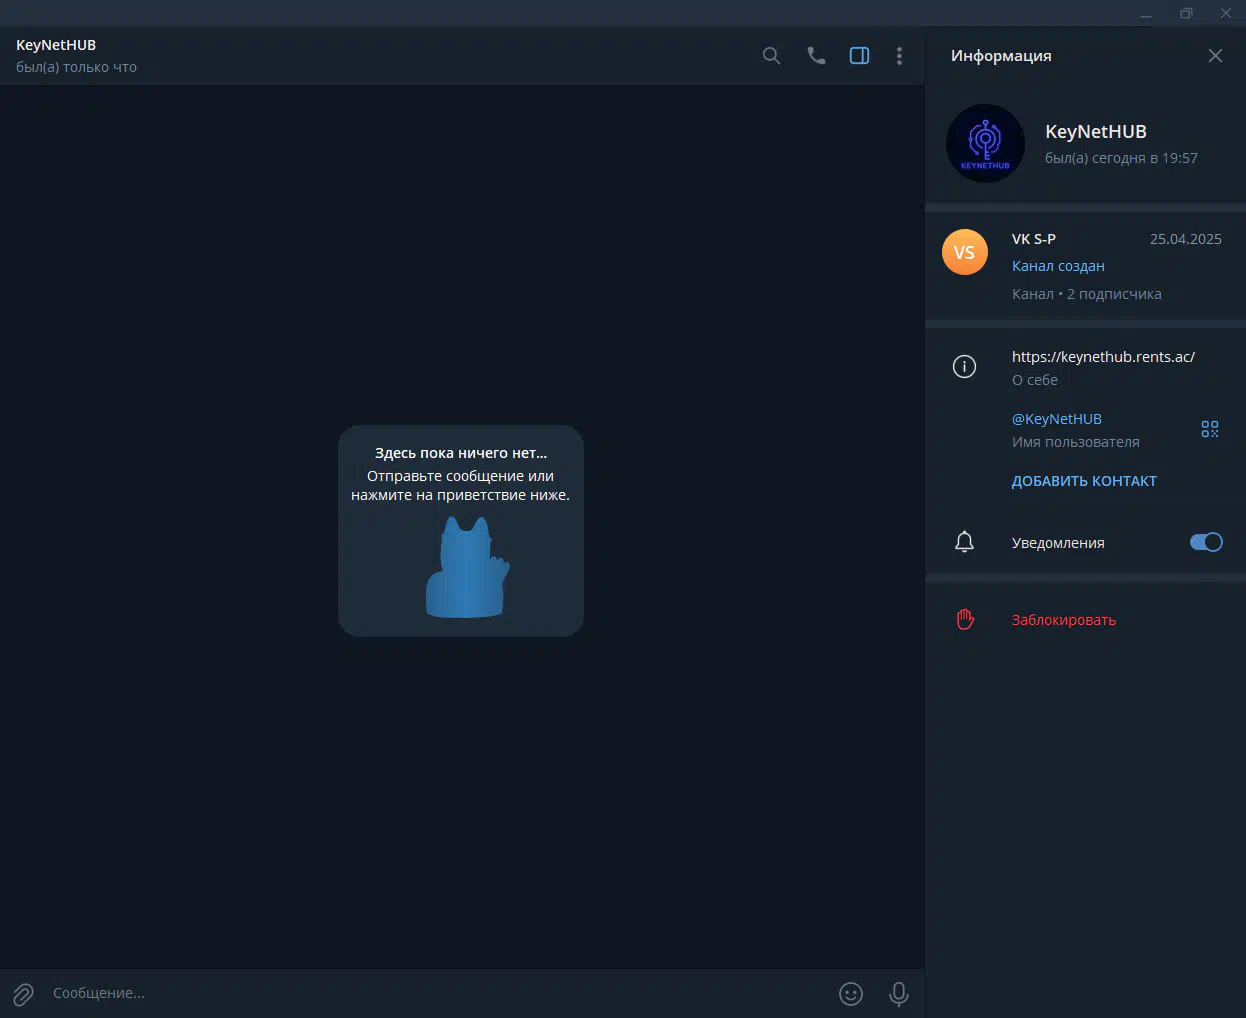Show the QR code for username
1246x1018 pixels.
(x=1210, y=429)
